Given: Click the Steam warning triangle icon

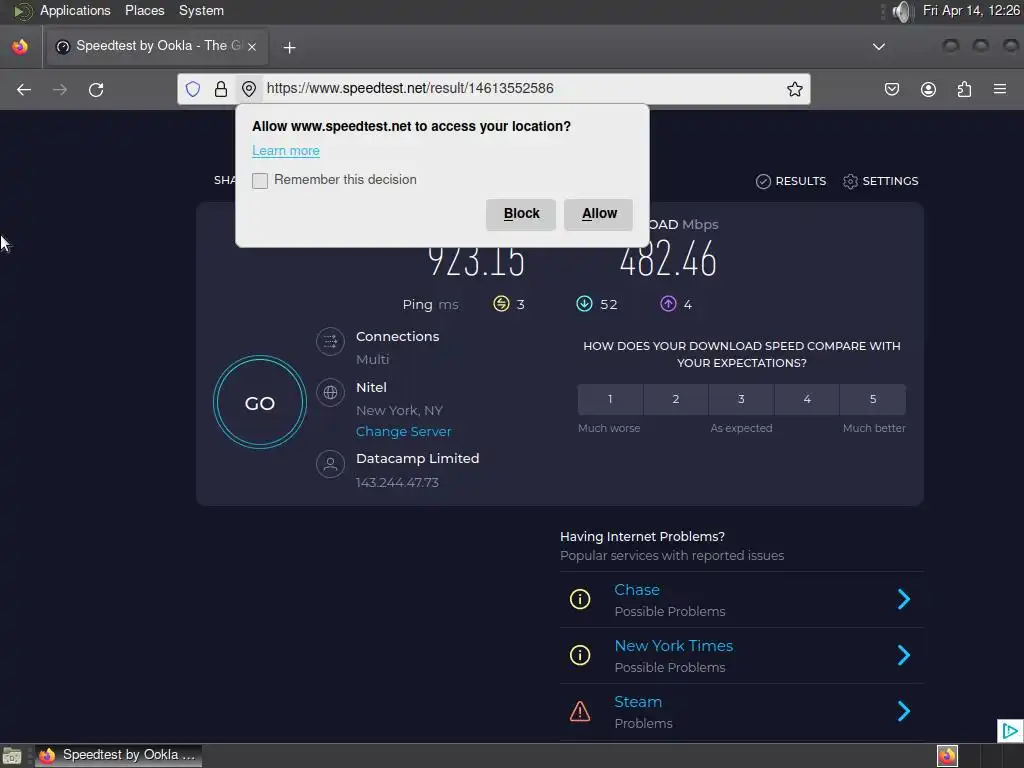Looking at the screenshot, I should click(580, 711).
